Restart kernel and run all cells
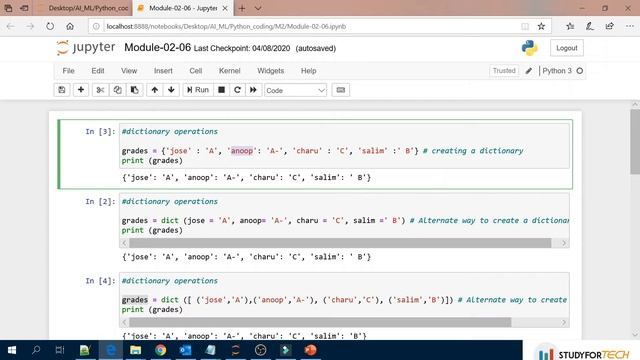Image resolution: width=640 pixels, height=360 pixels. pos(253,90)
